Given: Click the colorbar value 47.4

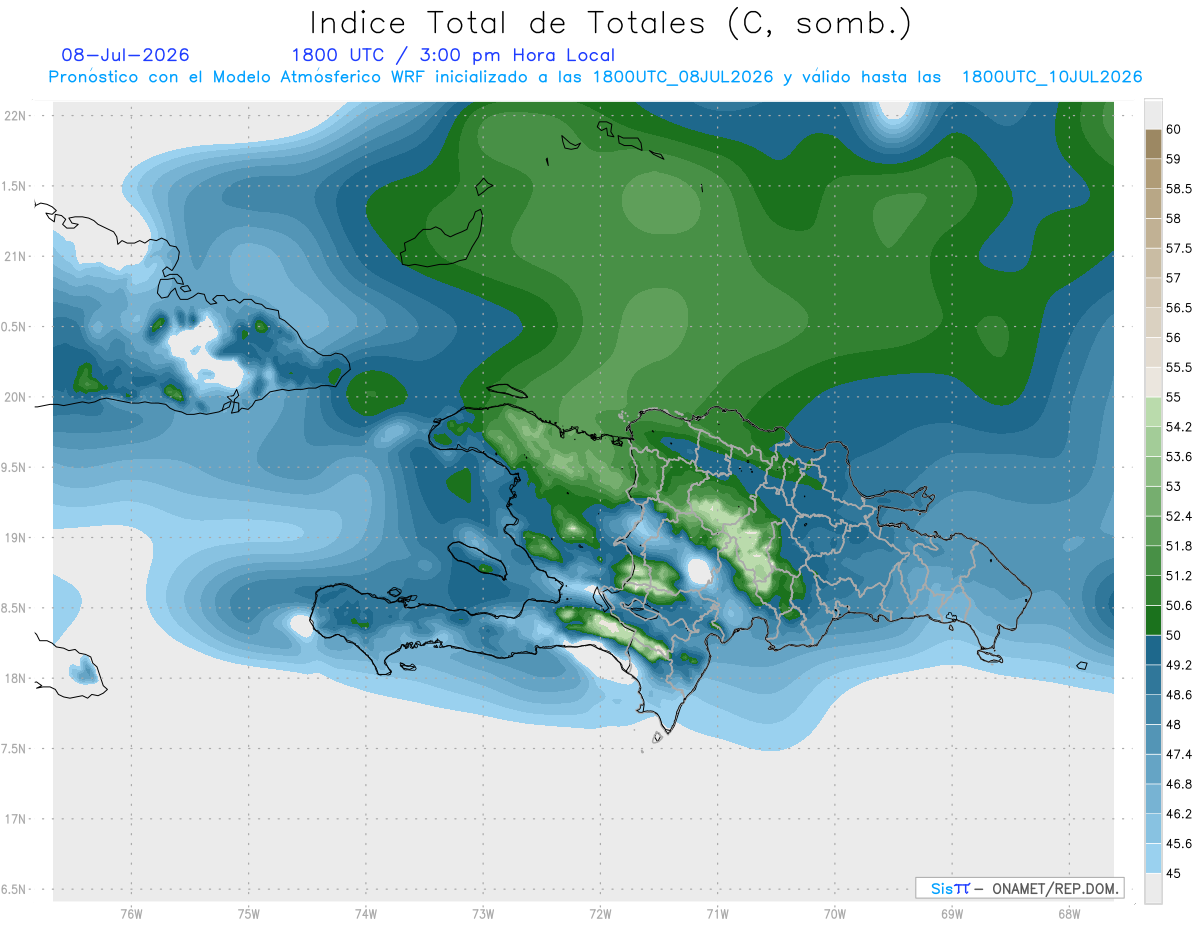Looking at the screenshot, I should pos(1178,755).
